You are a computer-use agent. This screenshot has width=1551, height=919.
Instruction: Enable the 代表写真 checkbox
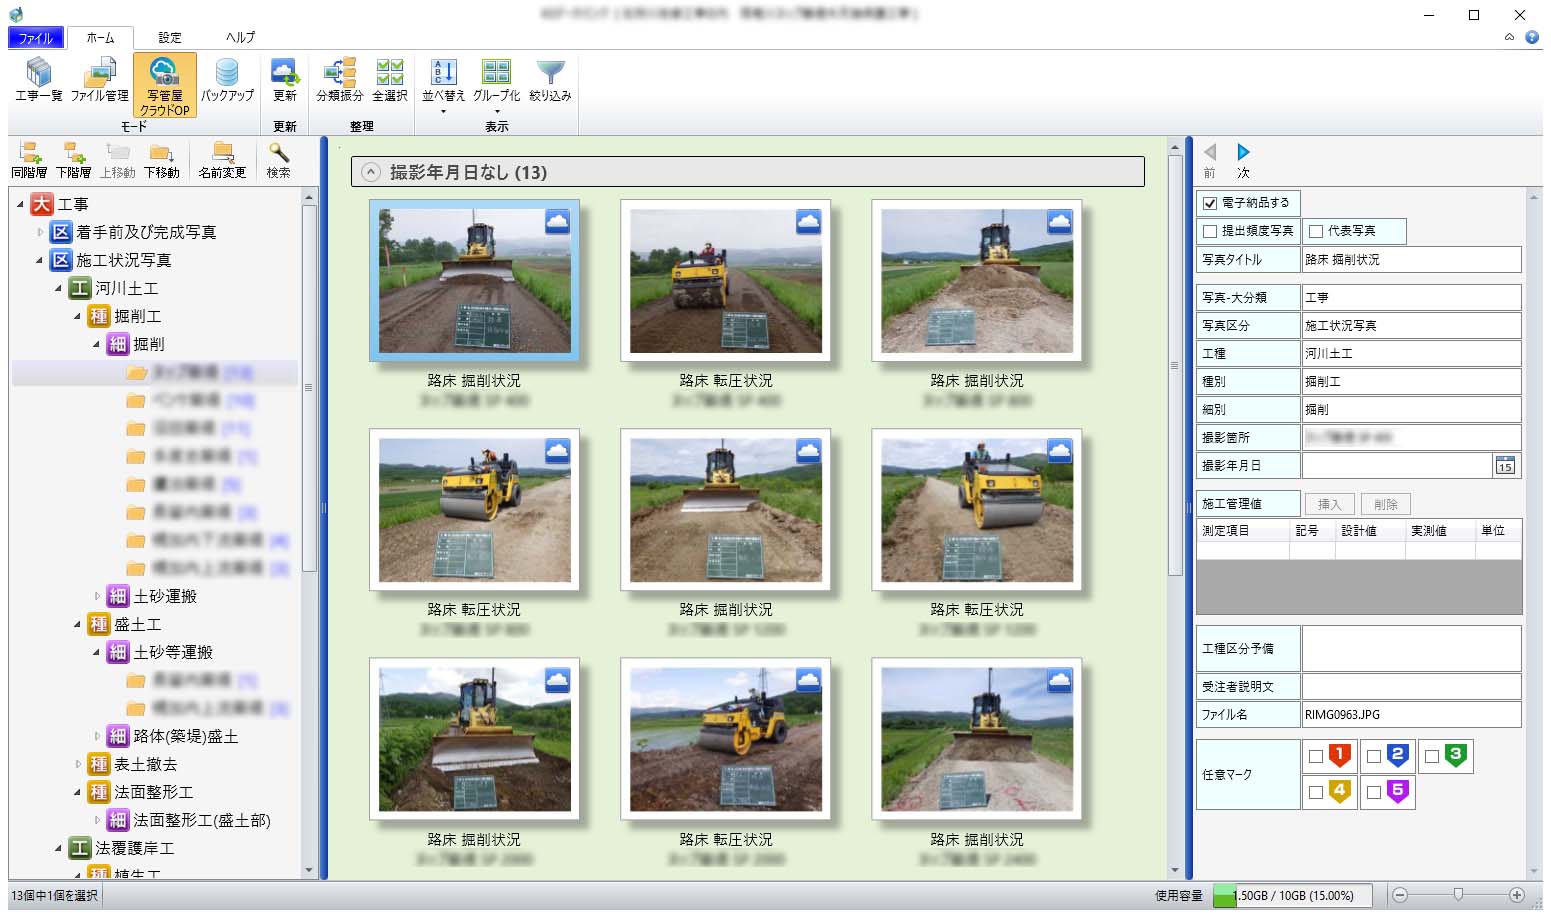[x=1316, y=231]
